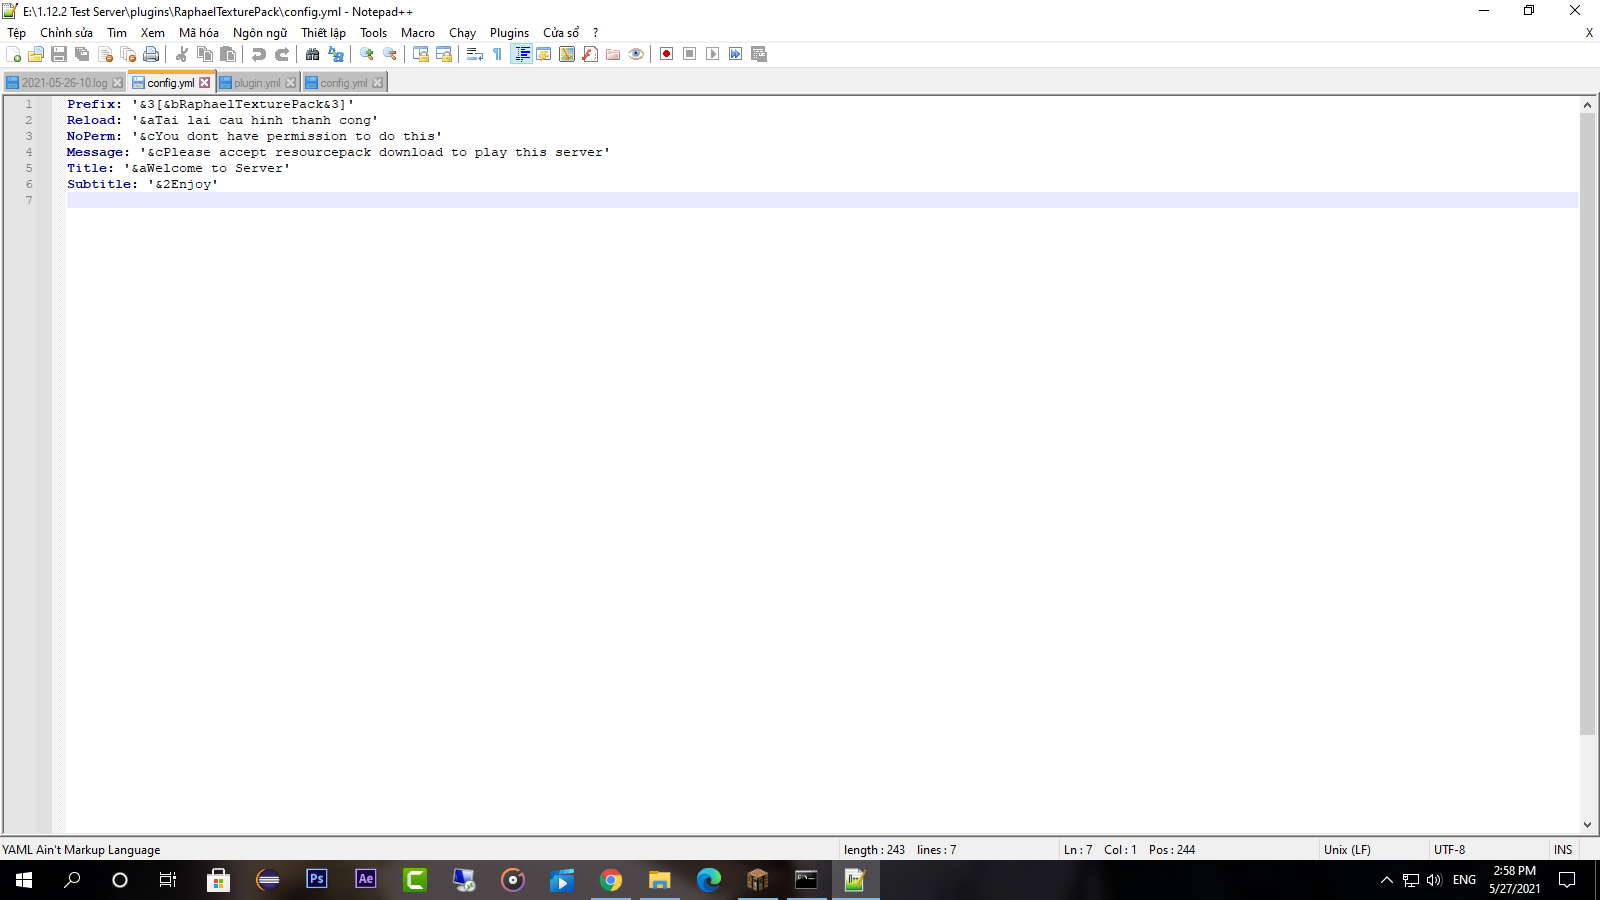Play back the recorded macro
The height and width of the screenshot is (900, 1600).
click(x=713, y=54)
